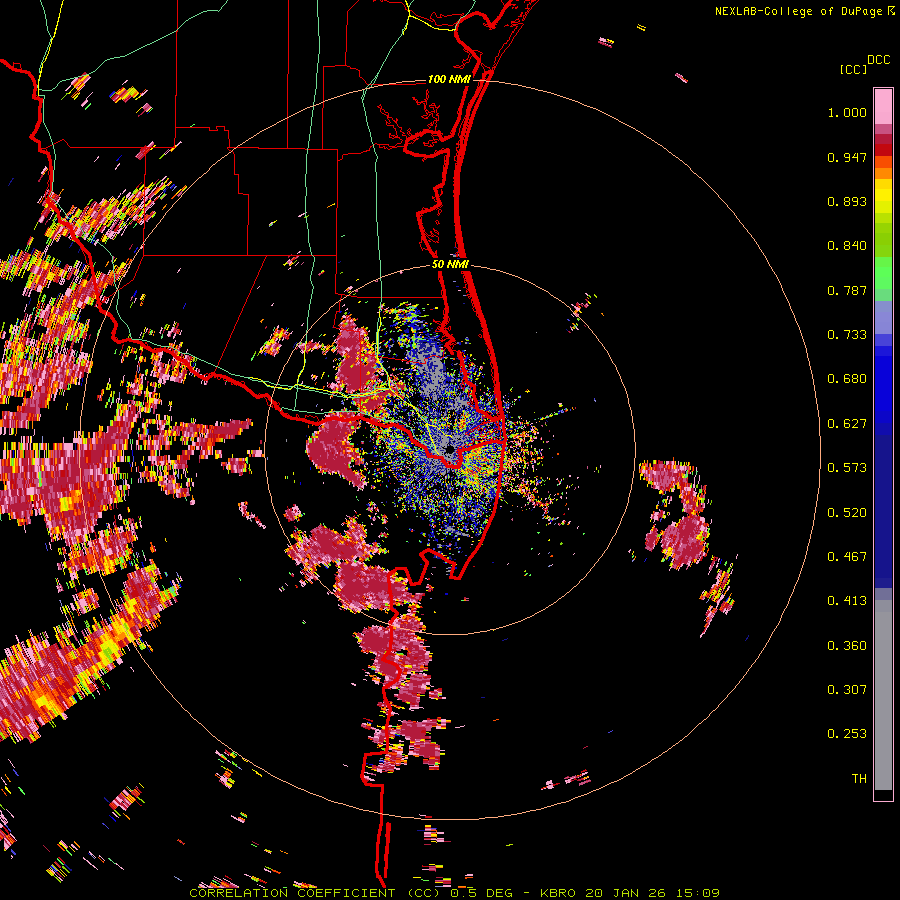Image resolution: width=900 pixels, height=900 pixels.
Task: Click the 0.573 legend value
Action: click(847, 468)
